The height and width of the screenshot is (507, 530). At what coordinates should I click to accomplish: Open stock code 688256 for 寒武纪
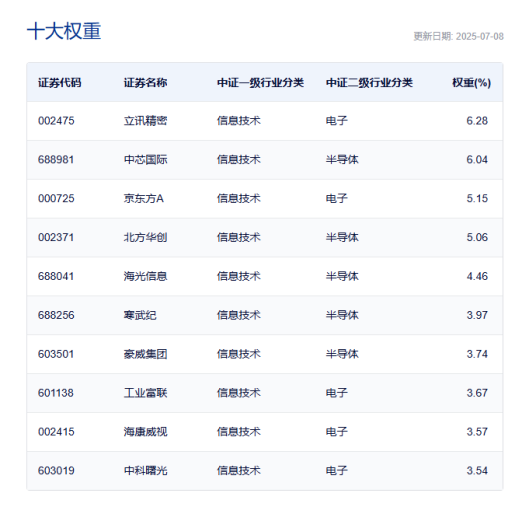click(x=56, y=315)
